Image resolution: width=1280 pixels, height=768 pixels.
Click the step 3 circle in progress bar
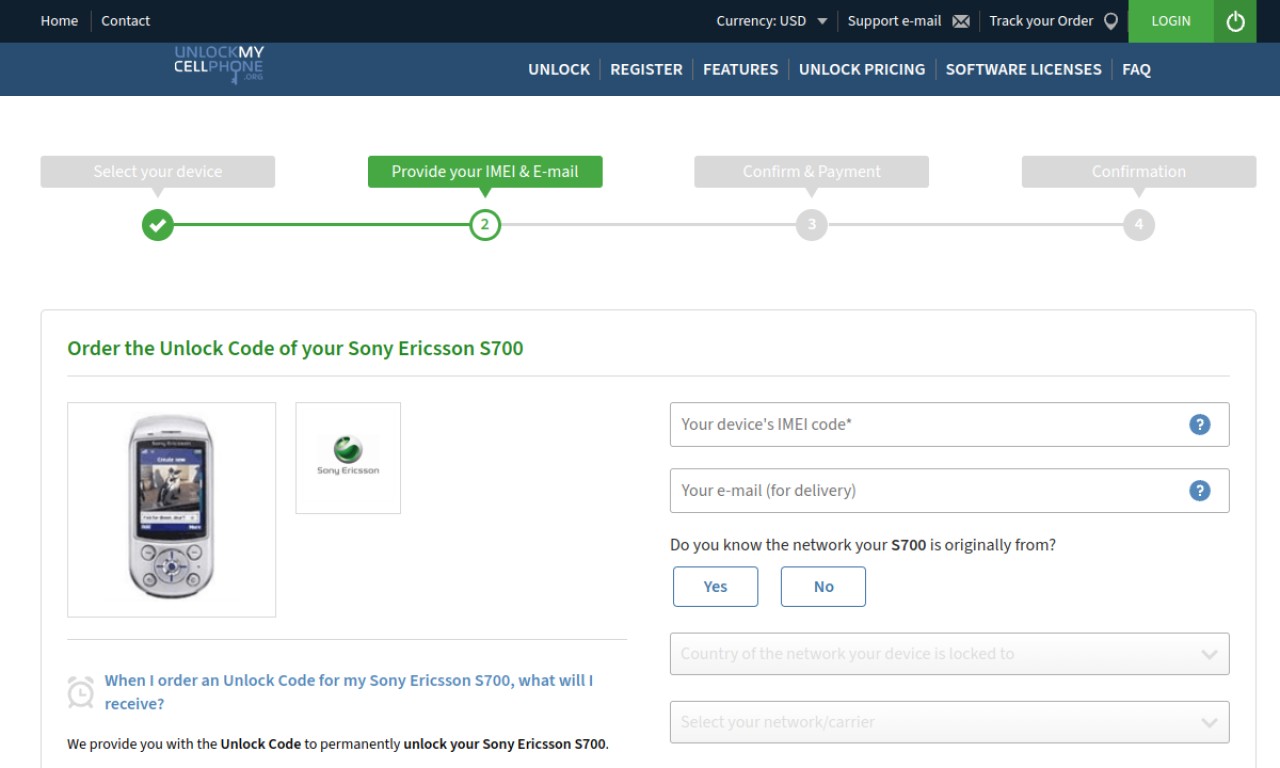coord(812,225)
